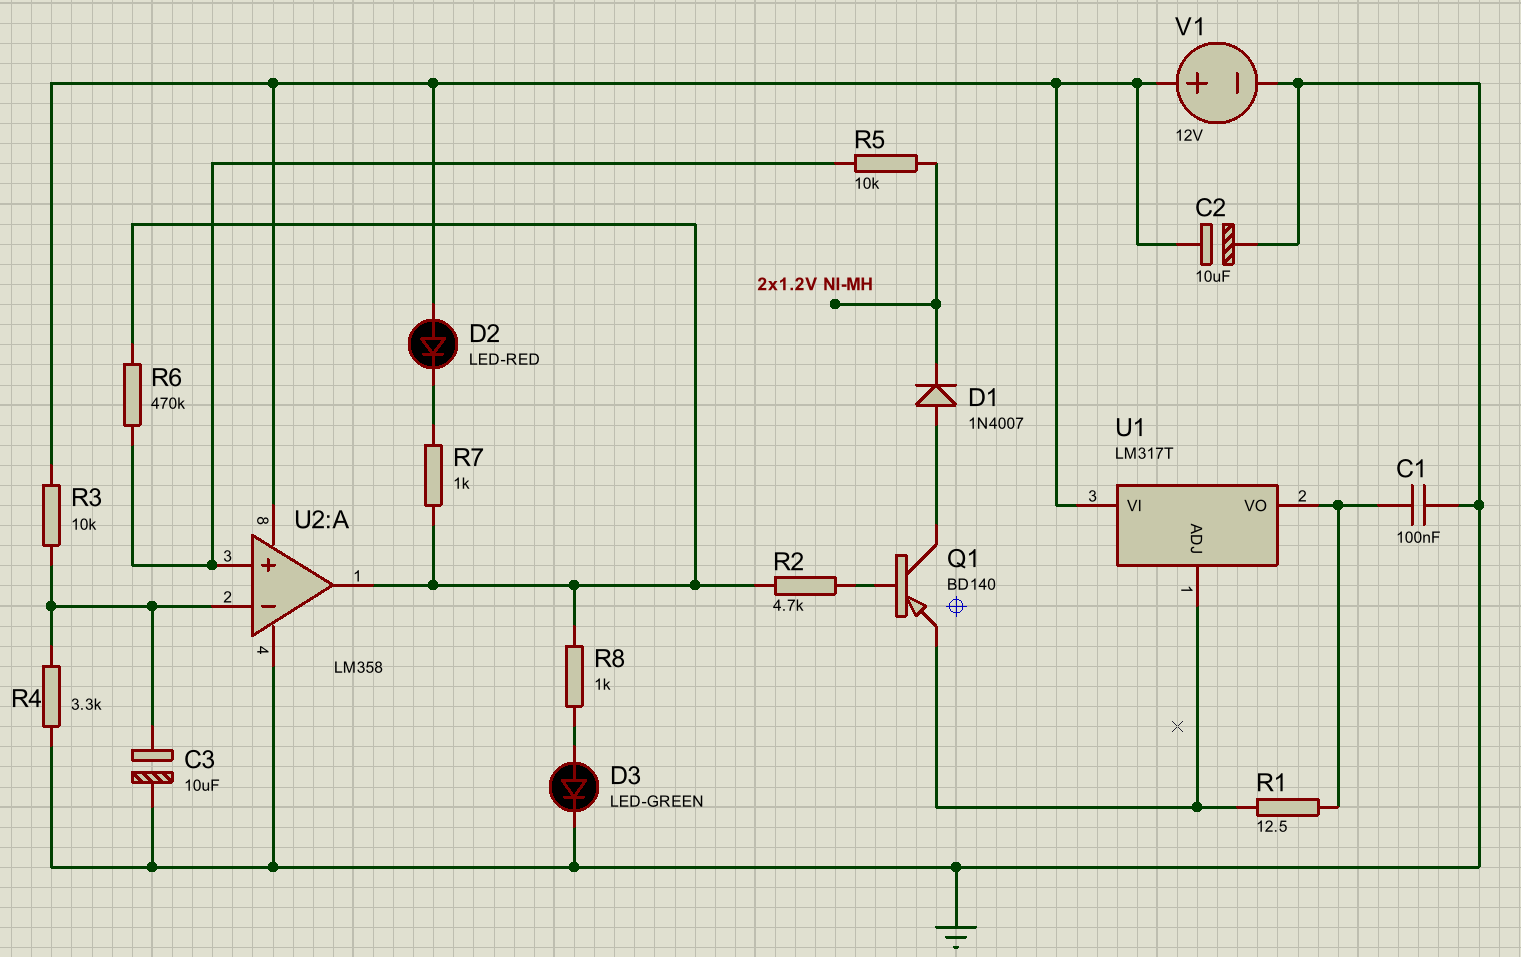Select the V1 12V voltage source symbol

click(x=1216, y=83)
